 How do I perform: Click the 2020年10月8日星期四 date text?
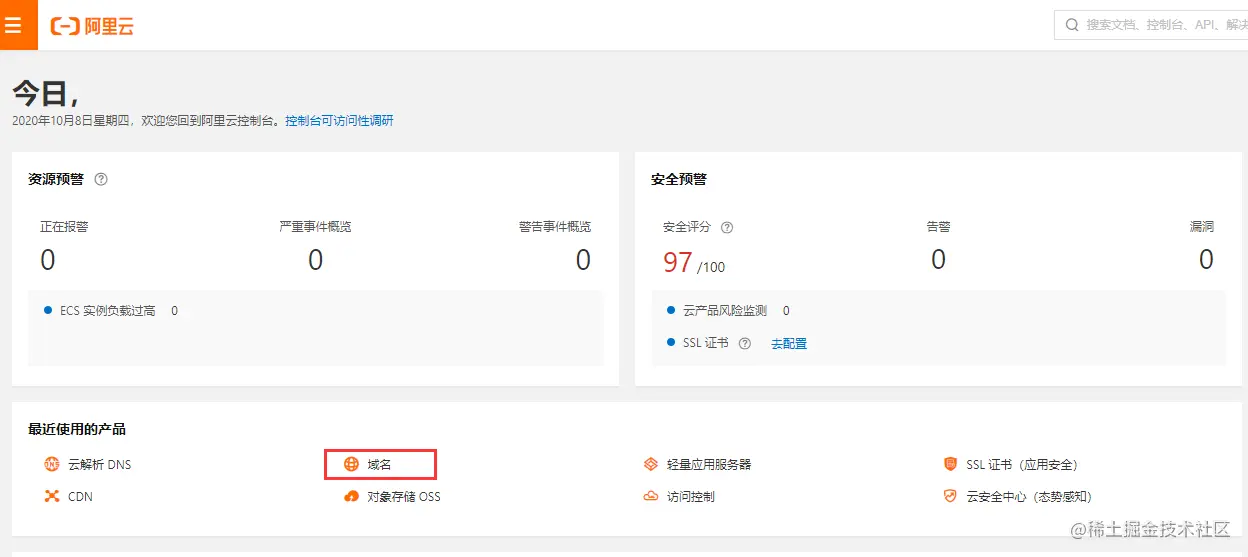72,121
